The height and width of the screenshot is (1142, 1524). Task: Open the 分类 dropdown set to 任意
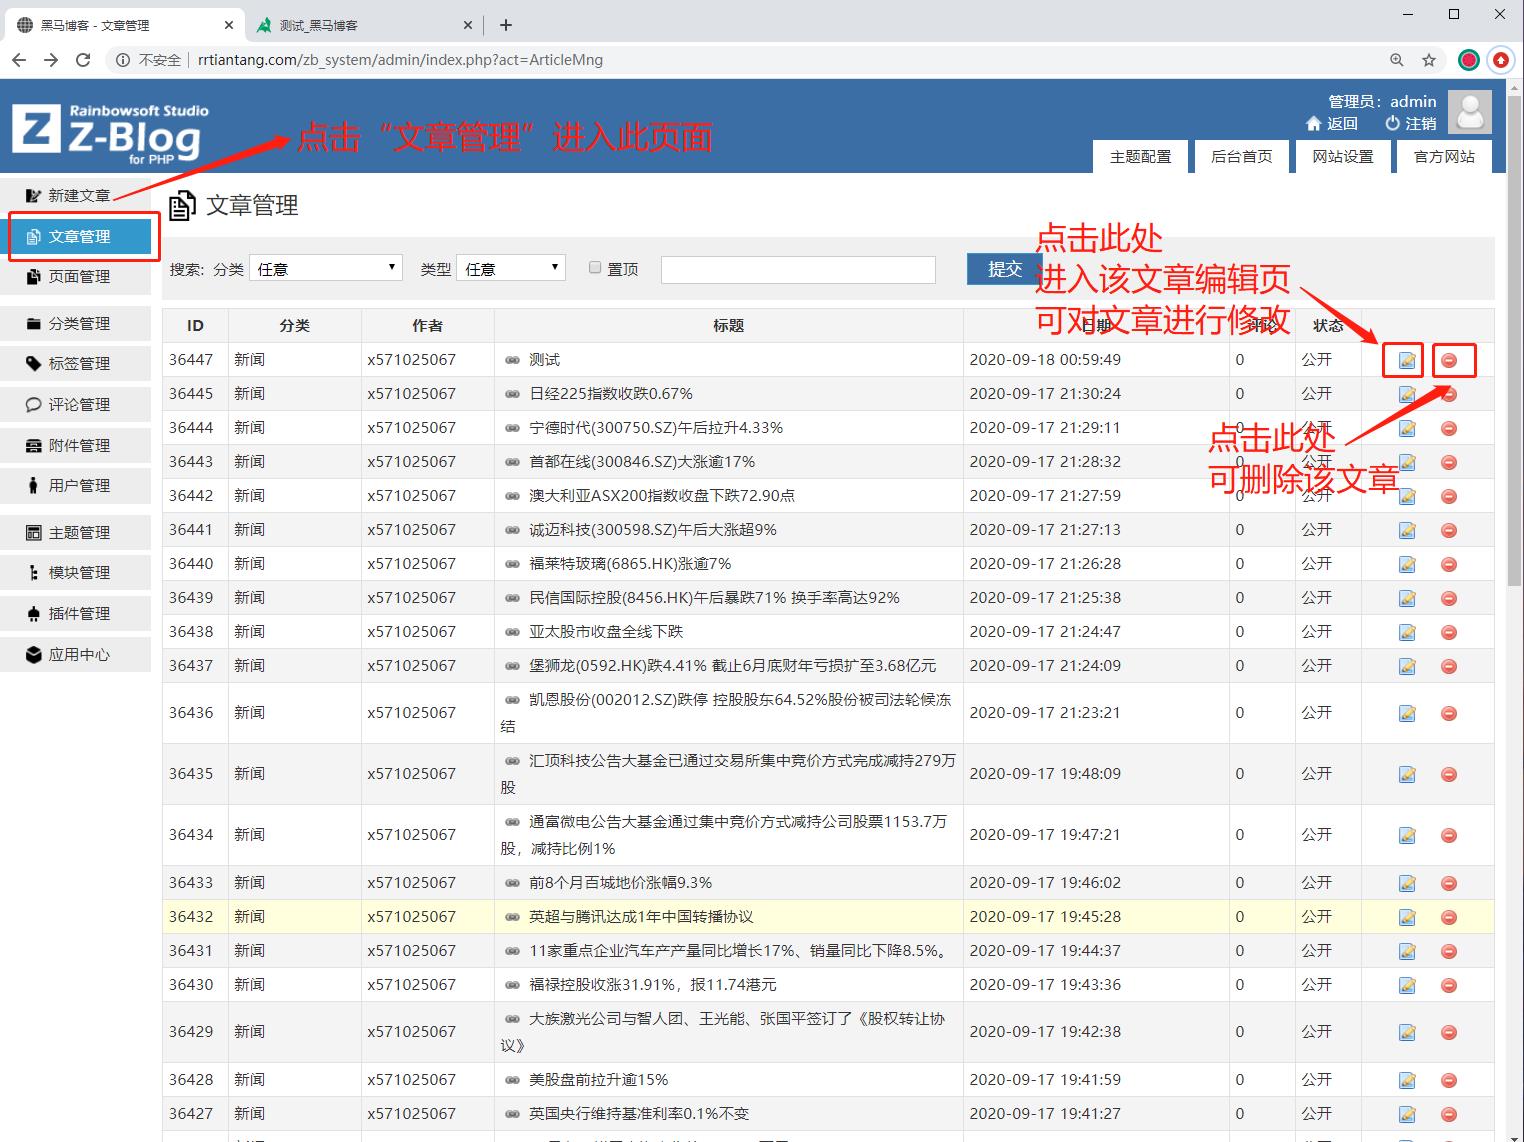[326, 268]
